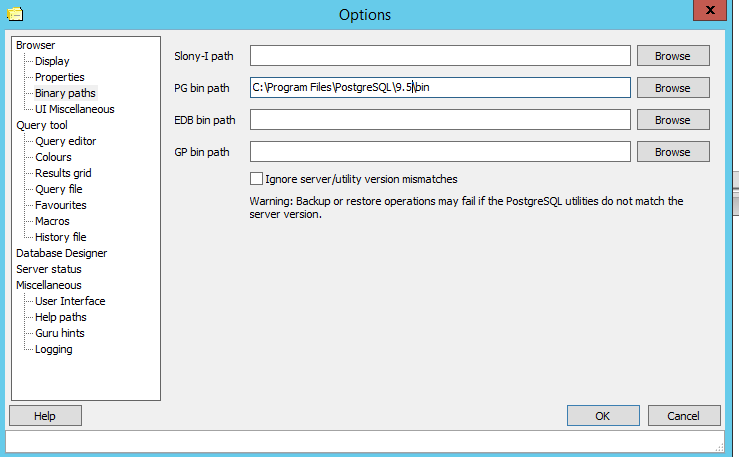The width and height of the screenshot is (739, 457).
Task: Select Colours under Query tool
Action: pyautogui.click(x=53, y=157)
